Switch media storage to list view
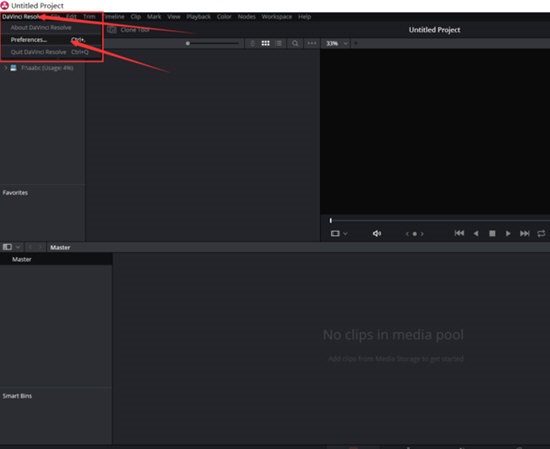 point(279,43)
